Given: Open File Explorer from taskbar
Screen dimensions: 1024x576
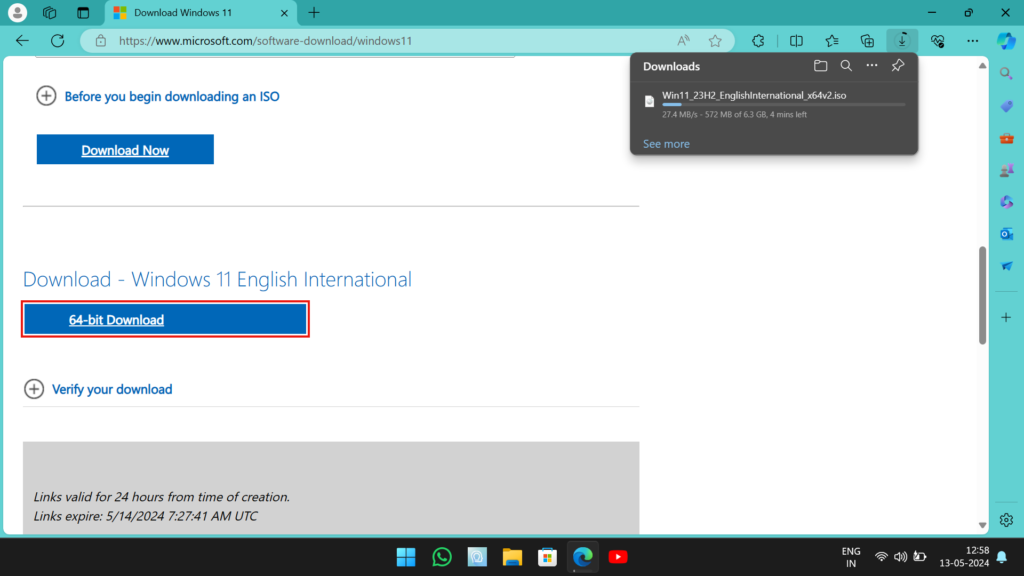Looking at the screenshot, I should click(x=512, y=557).
